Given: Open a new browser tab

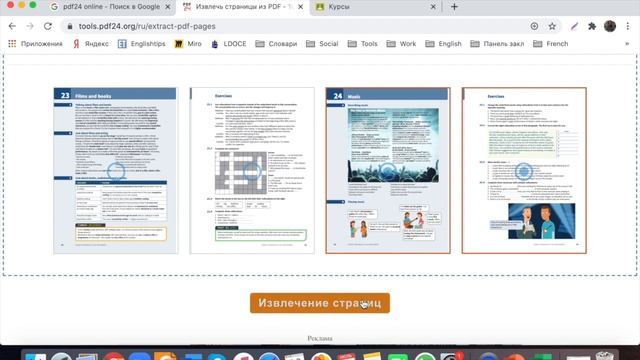Looking at the screenshot, I should 454,7.
